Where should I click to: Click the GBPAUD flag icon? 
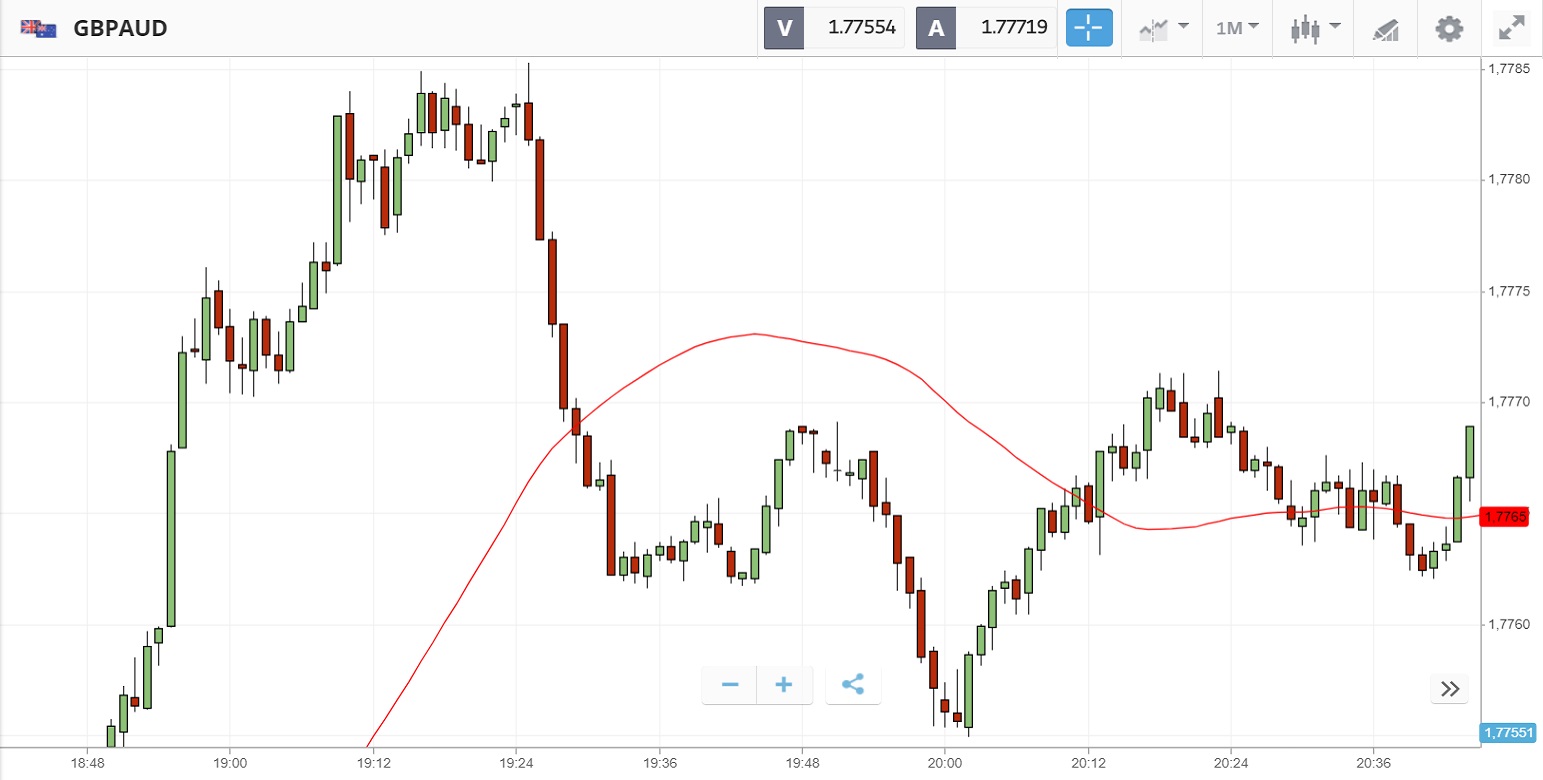pos(38,28)
